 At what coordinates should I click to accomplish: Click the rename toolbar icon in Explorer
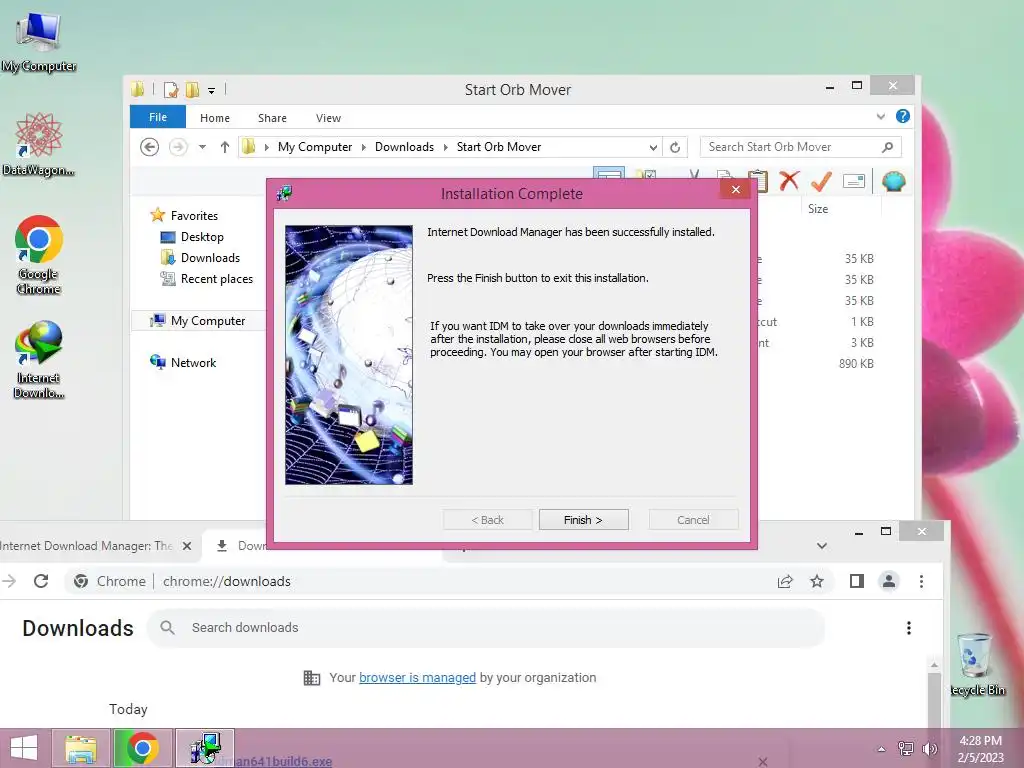(x=854, y=181)
